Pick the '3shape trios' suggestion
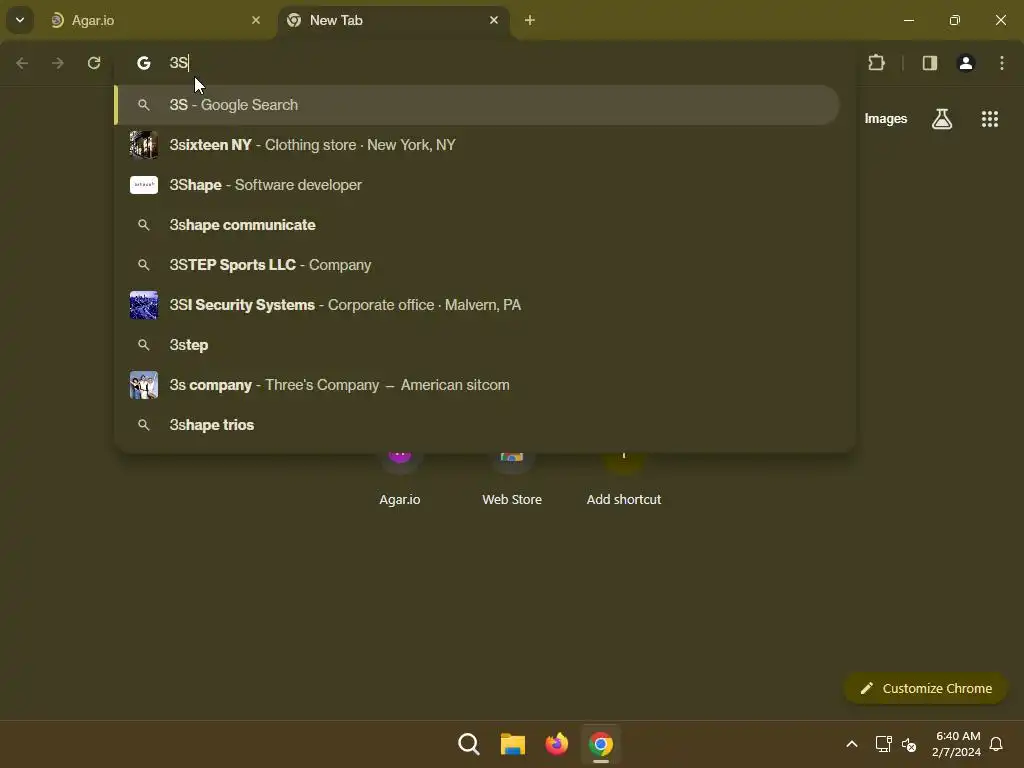Screen dimensions: 1024x768 [x=477, y=424]
